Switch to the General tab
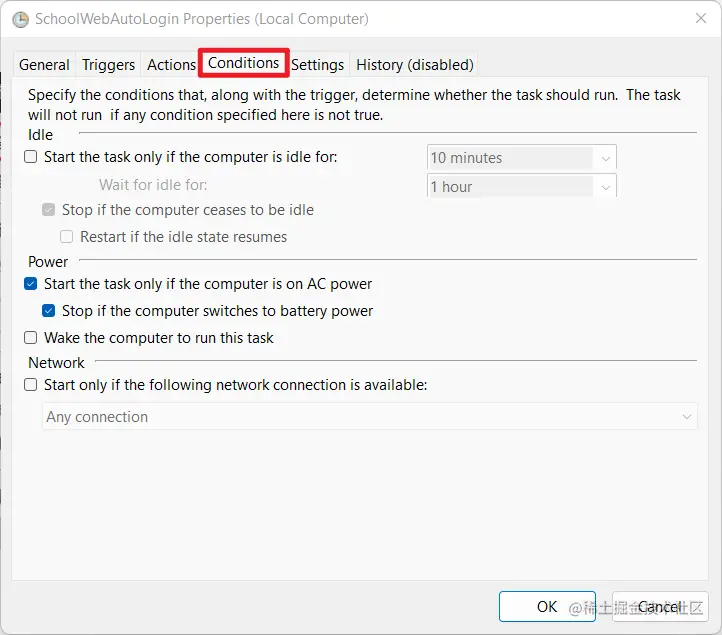Viewport: 722px width, 635px height. pyautogui.click(x=44, y=64)
